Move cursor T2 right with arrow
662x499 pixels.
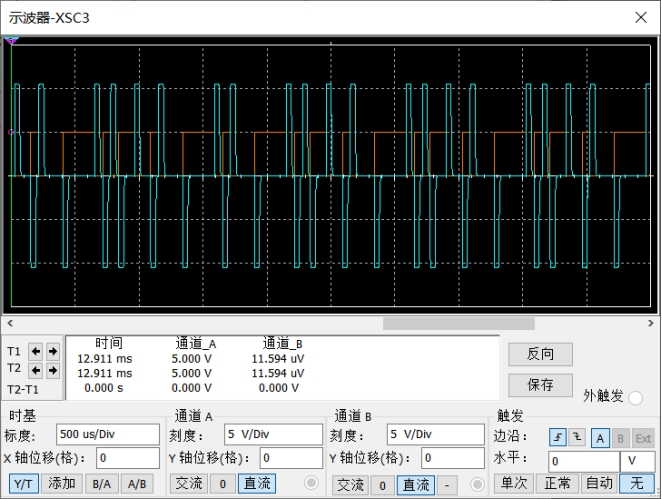tap(52, 370)
